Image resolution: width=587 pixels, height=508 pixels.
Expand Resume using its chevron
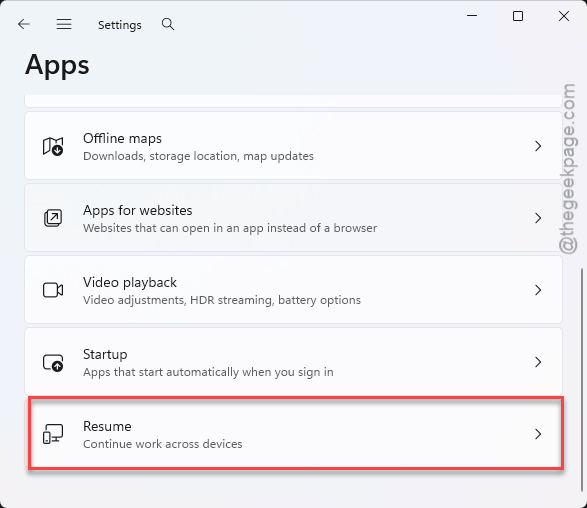pos(538,434)
